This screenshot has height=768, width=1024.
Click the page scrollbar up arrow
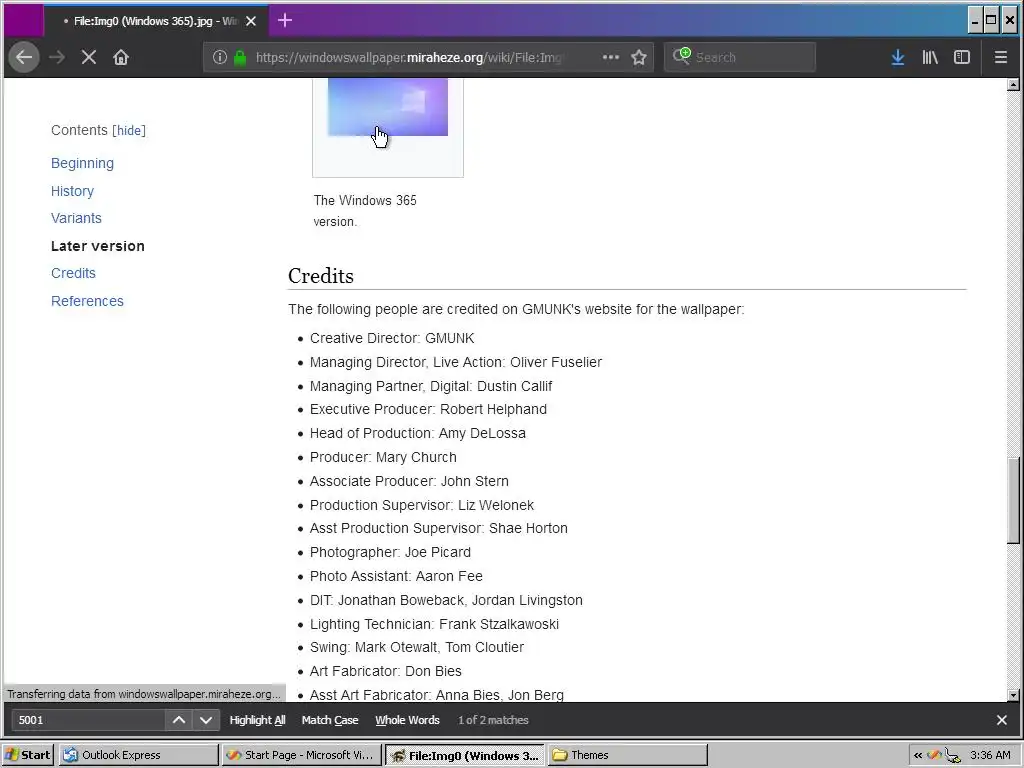tap(1013, 84)
